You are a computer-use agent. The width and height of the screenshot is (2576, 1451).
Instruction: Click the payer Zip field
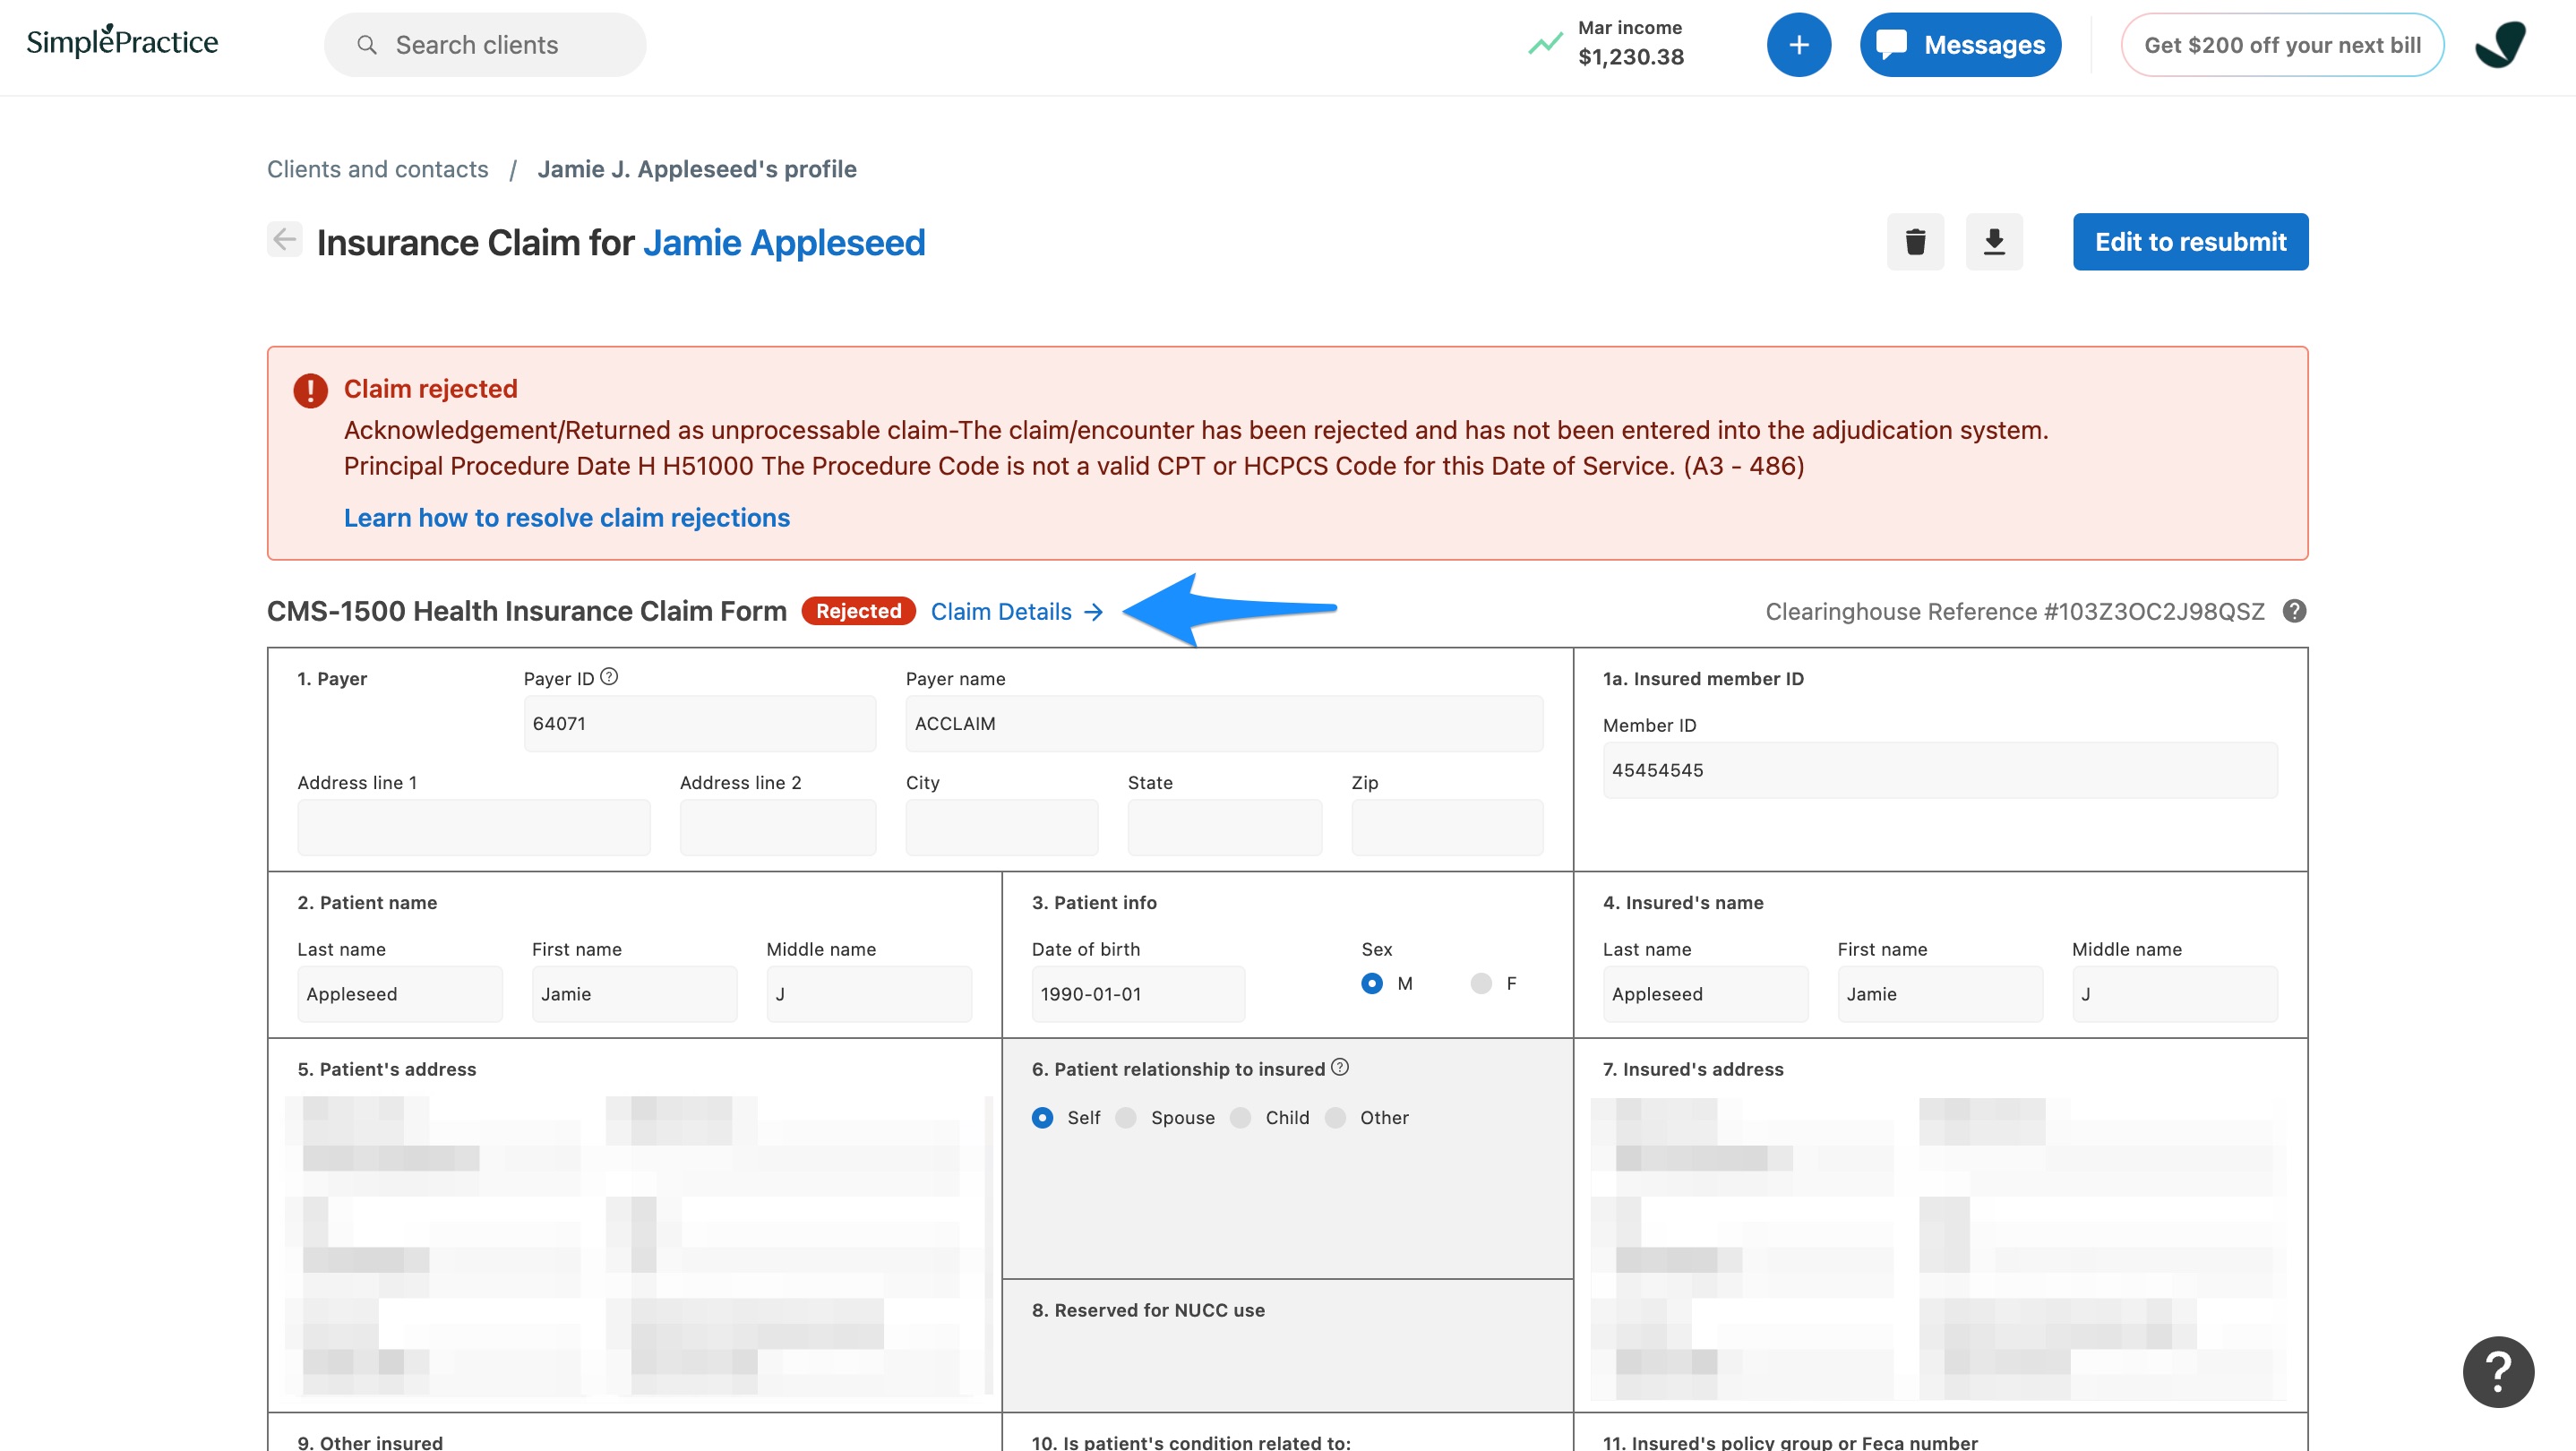(1447, 827)
